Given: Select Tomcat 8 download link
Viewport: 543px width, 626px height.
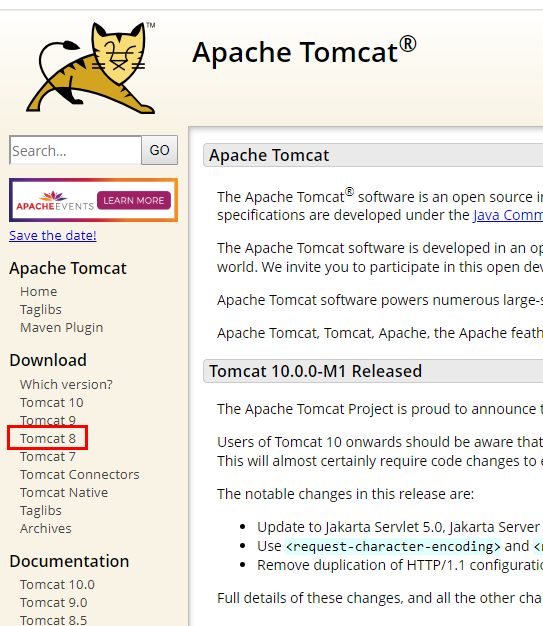Looking at the screenshot, I should coord(48,438).
